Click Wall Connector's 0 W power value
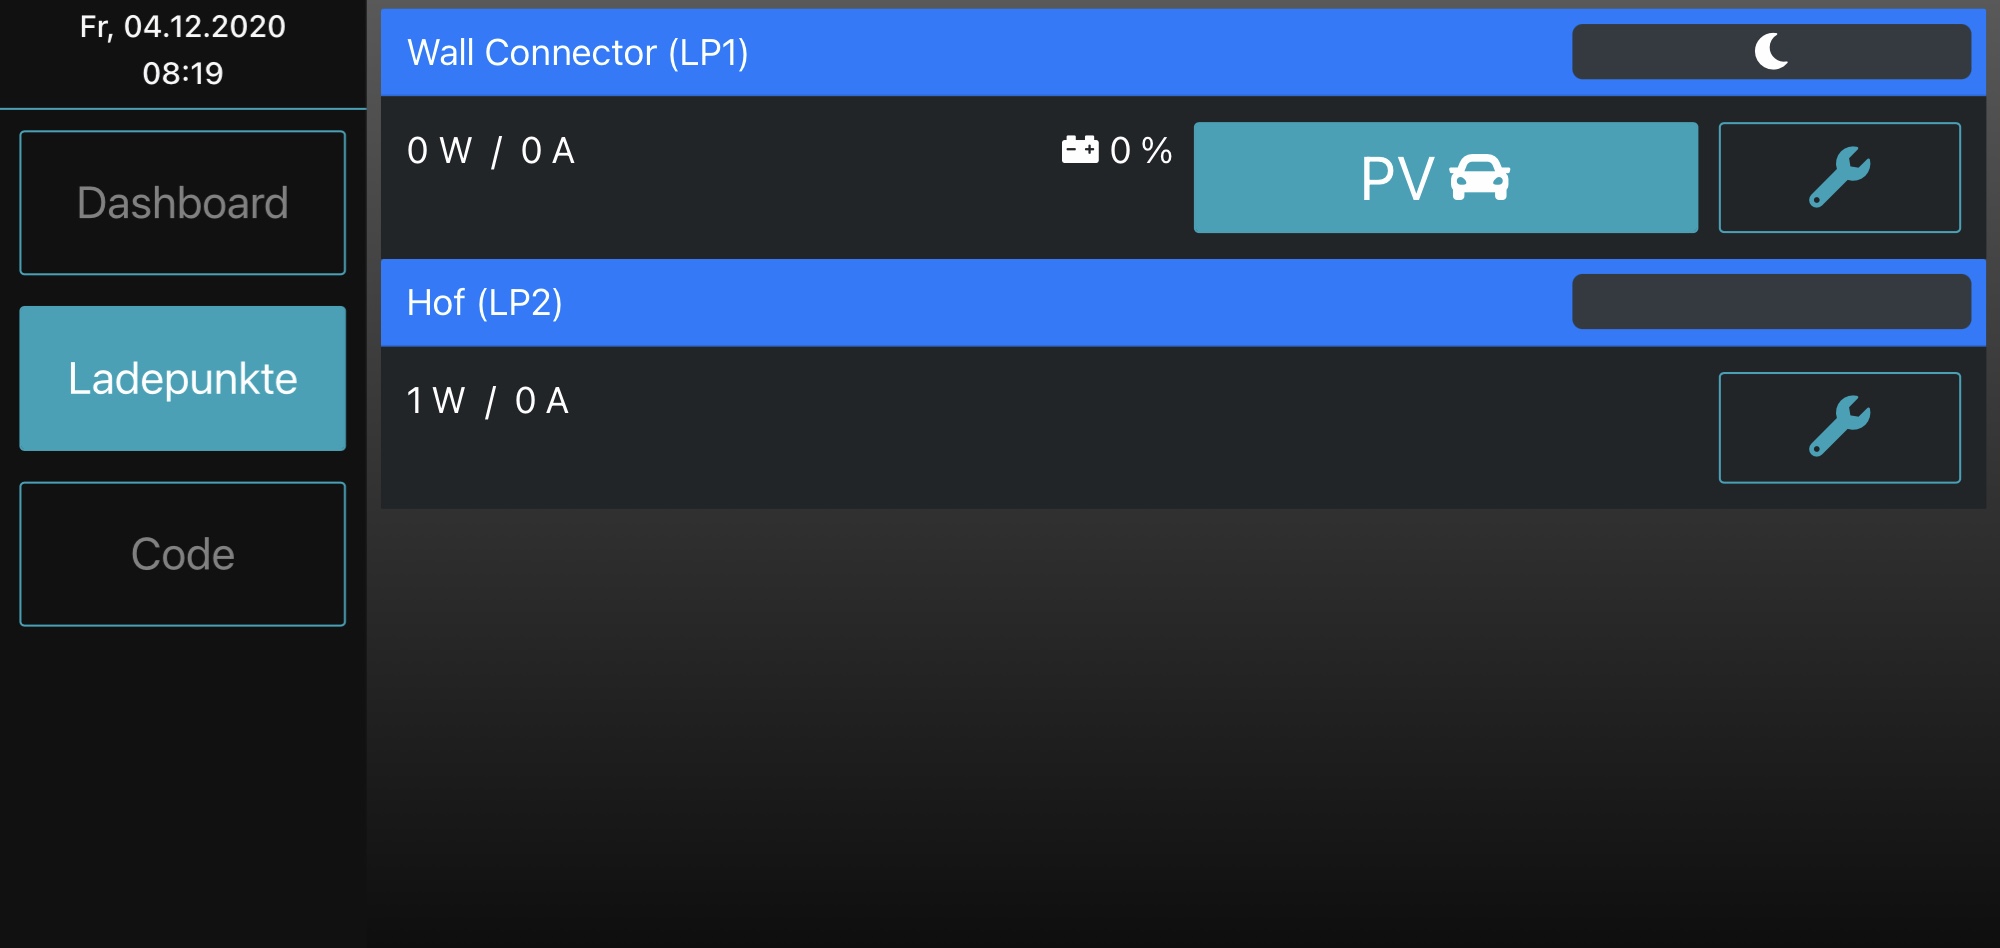 (439, 151)
